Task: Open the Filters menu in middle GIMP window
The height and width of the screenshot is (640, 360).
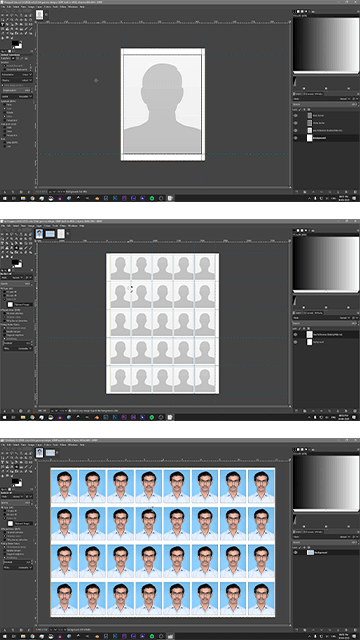Action: tap(62, 226)
